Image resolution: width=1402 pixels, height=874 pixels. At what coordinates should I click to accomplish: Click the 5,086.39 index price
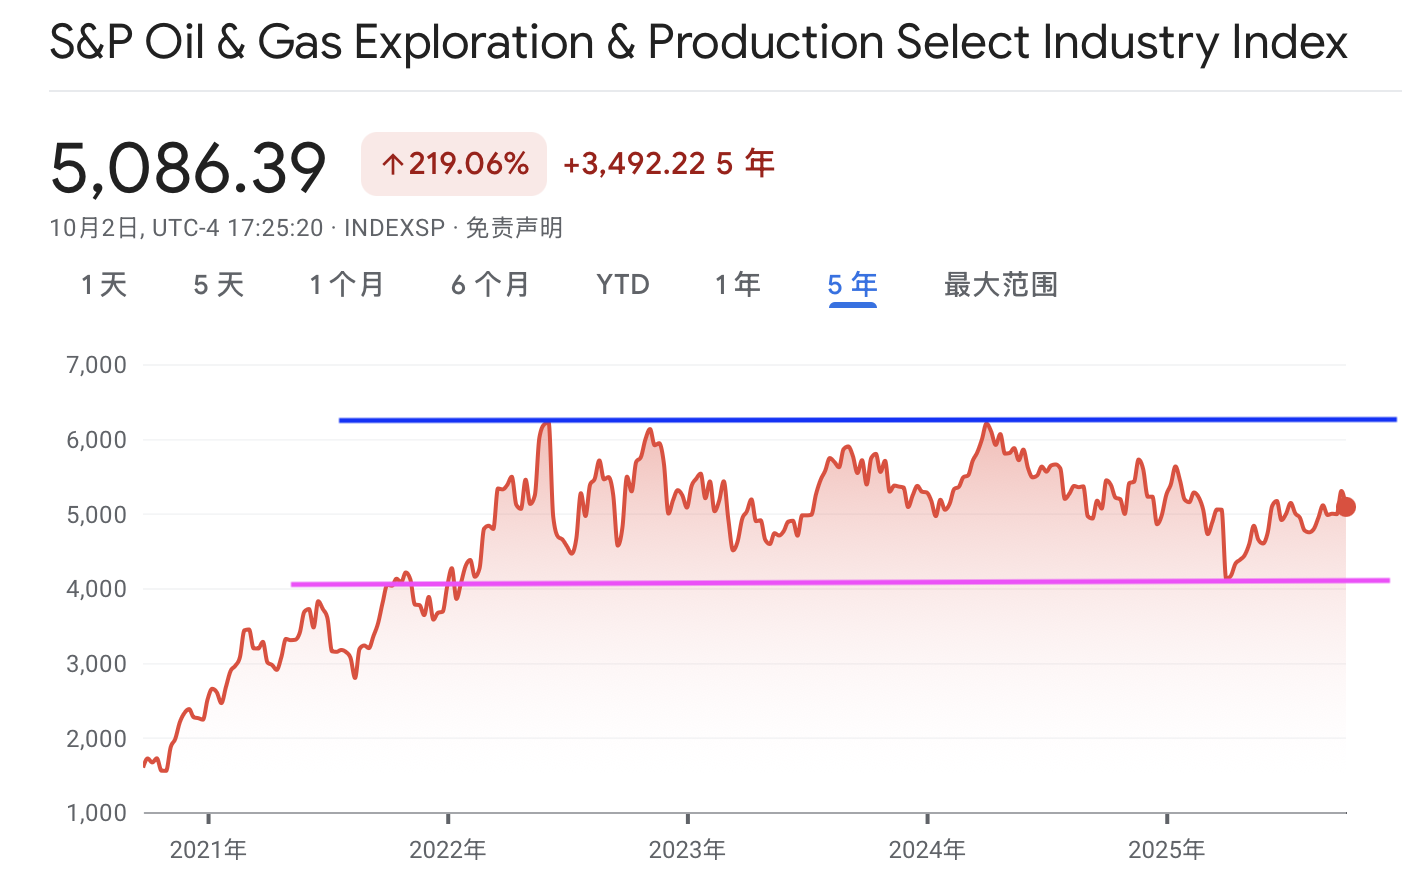coord(188,167)
